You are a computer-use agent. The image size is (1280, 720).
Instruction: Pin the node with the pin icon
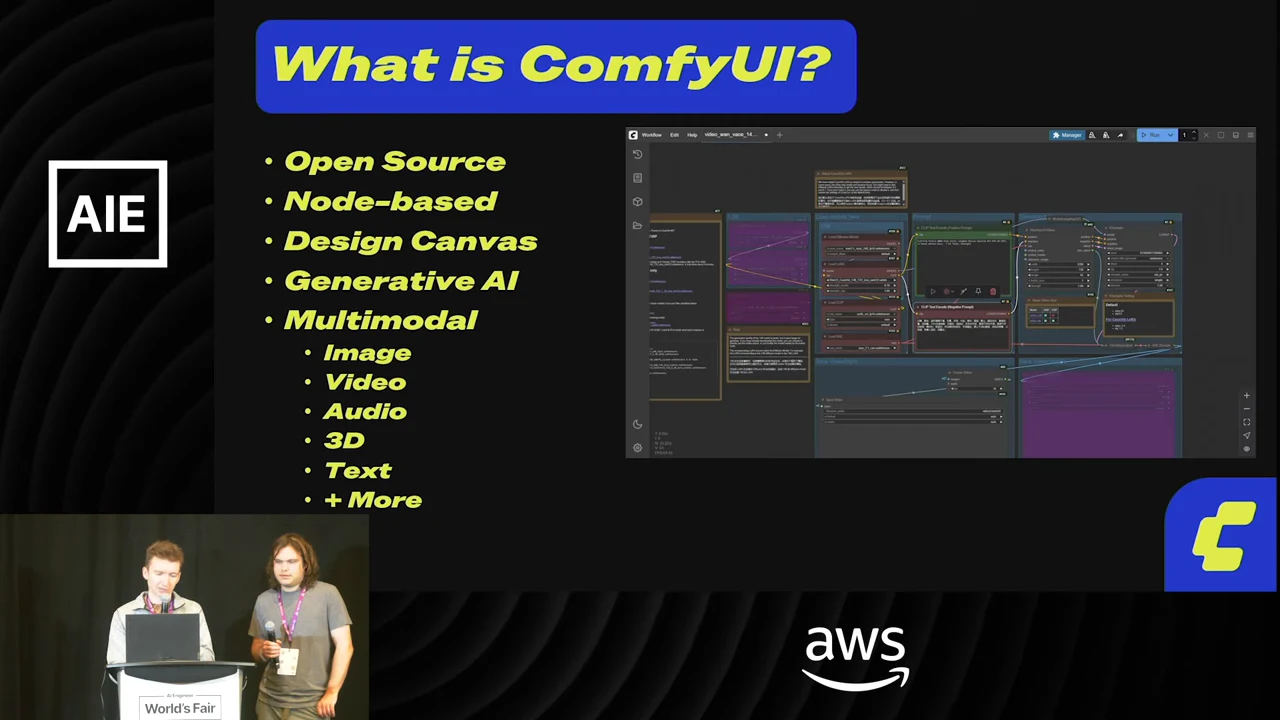point(978,292)
